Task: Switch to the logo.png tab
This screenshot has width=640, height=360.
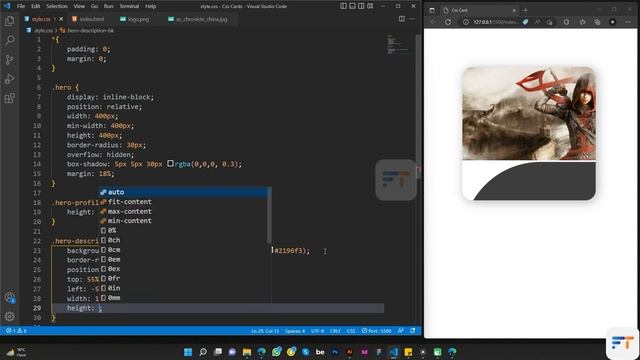Action: (135, 19)
